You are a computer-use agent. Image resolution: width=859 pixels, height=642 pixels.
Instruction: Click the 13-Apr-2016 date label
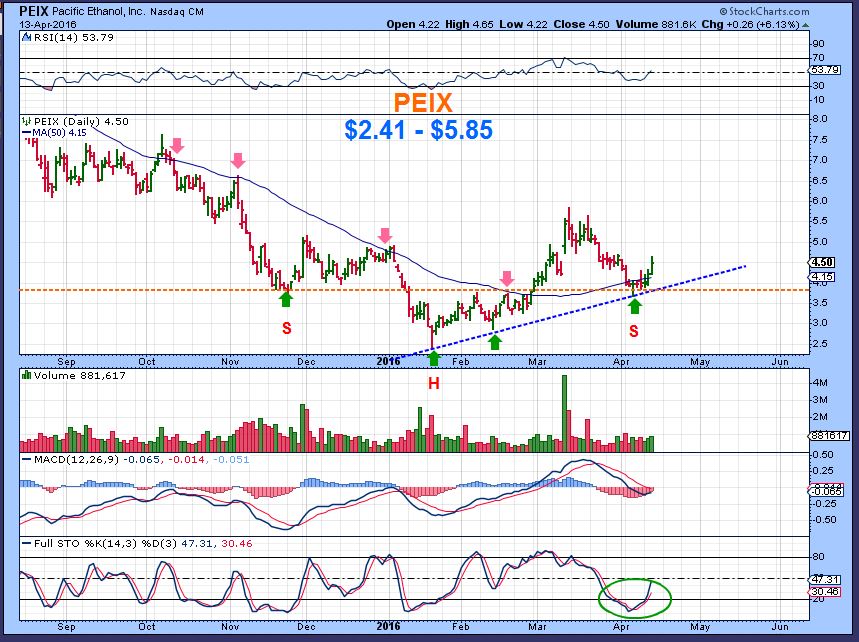point(48,25)
